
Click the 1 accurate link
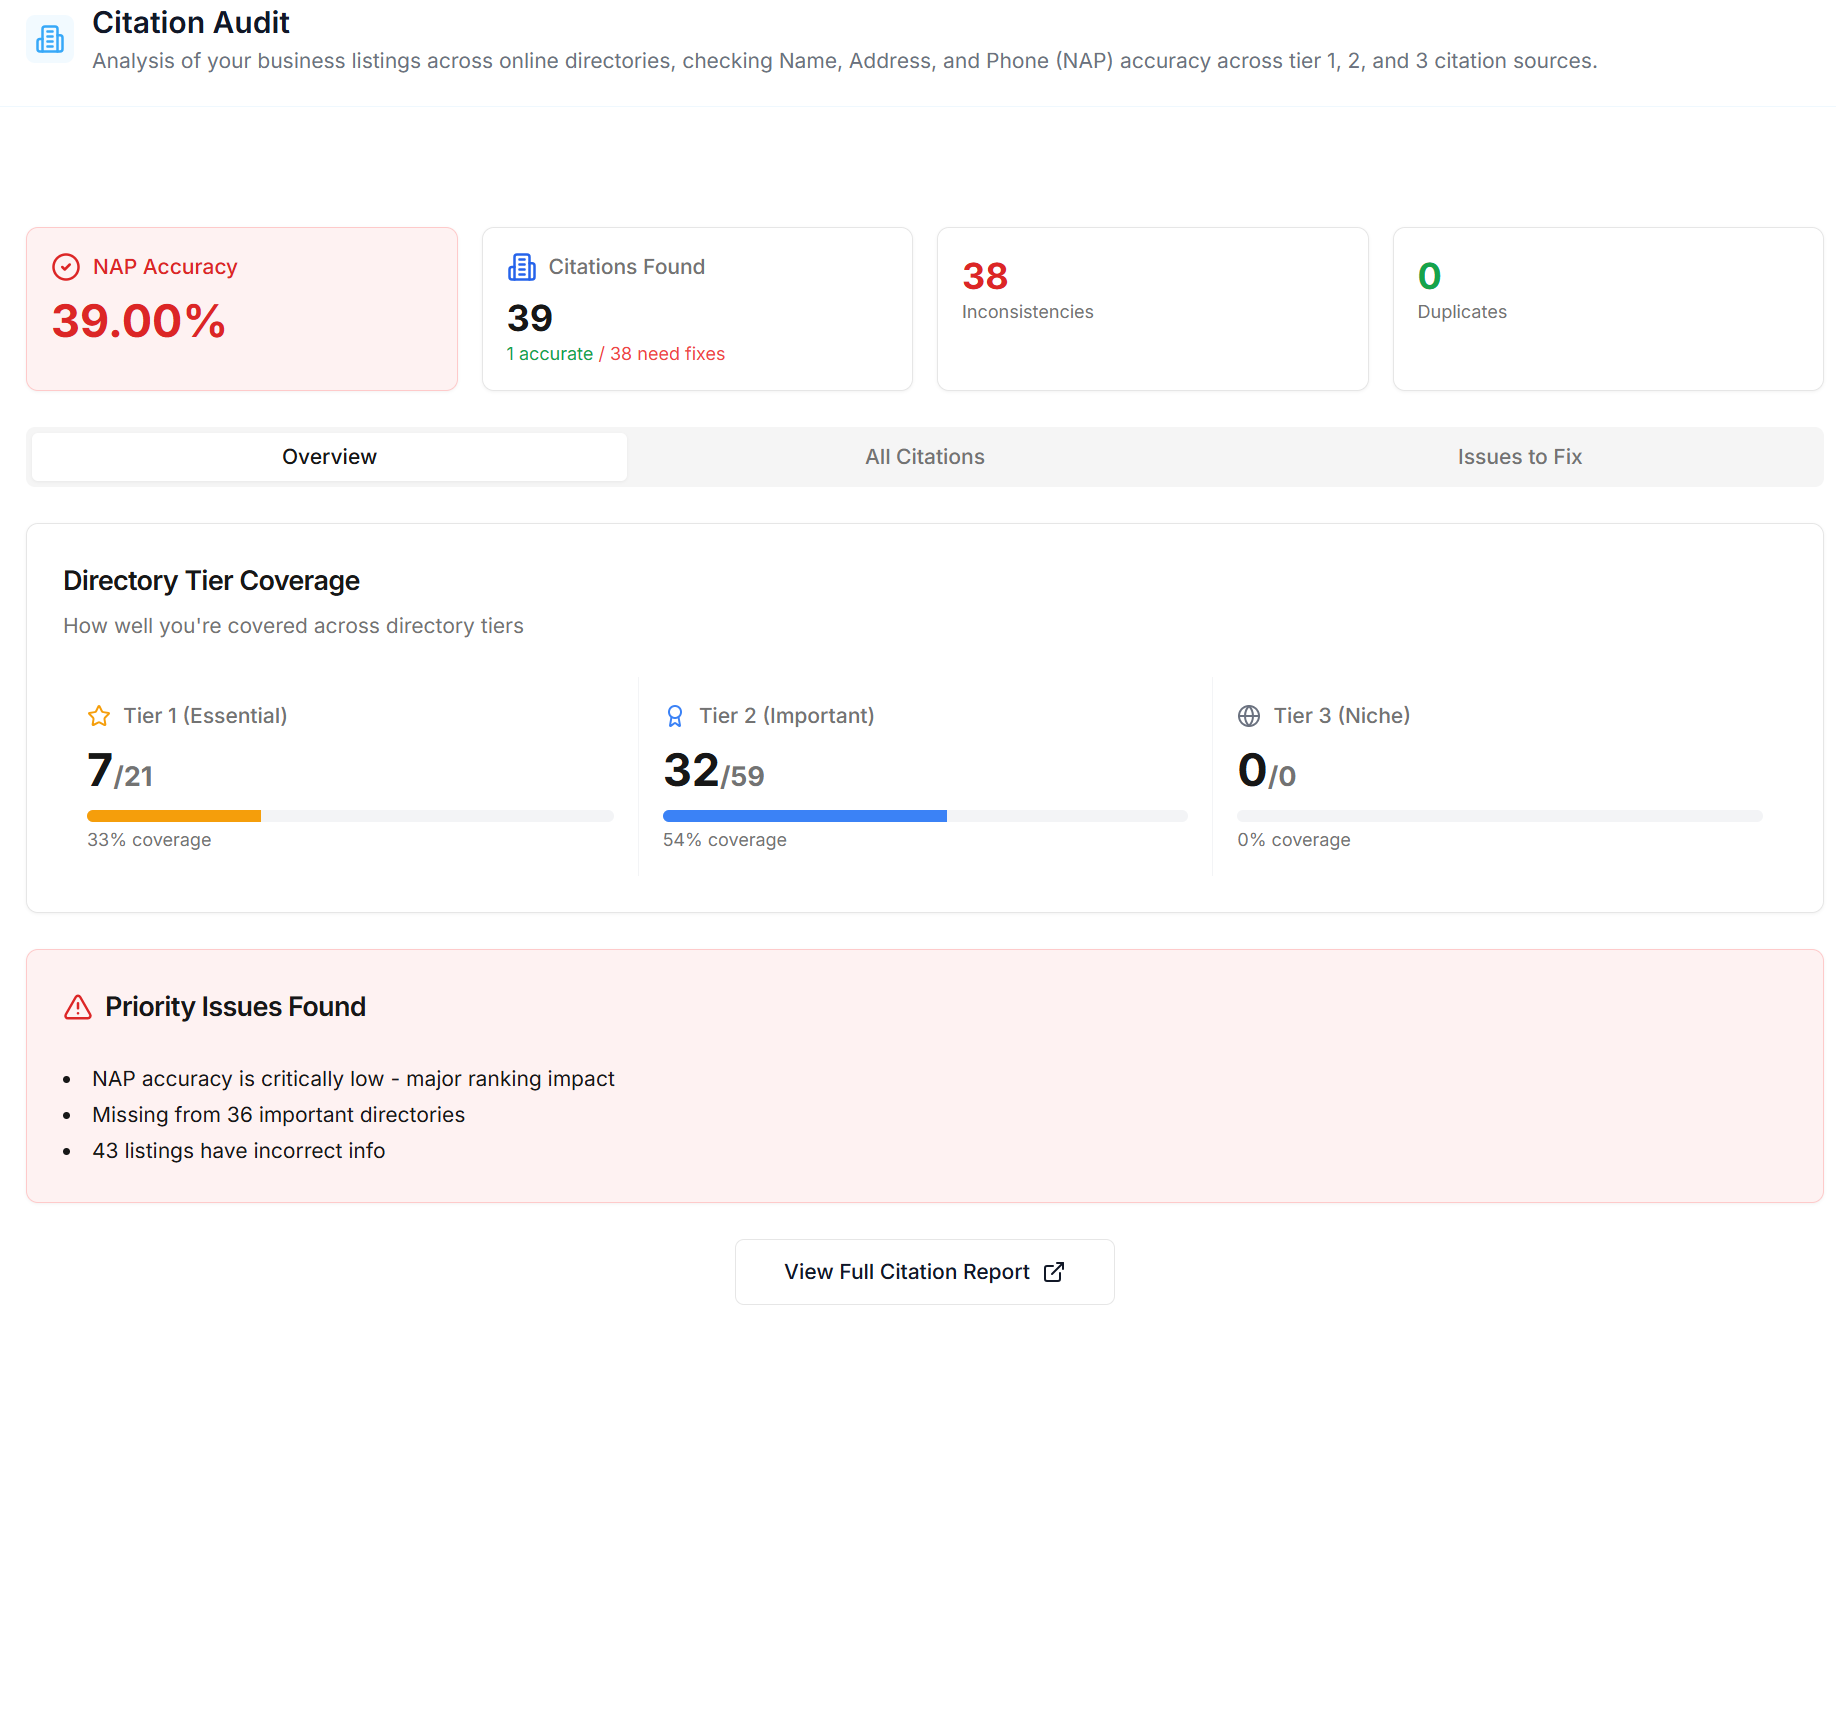[549, 353]
